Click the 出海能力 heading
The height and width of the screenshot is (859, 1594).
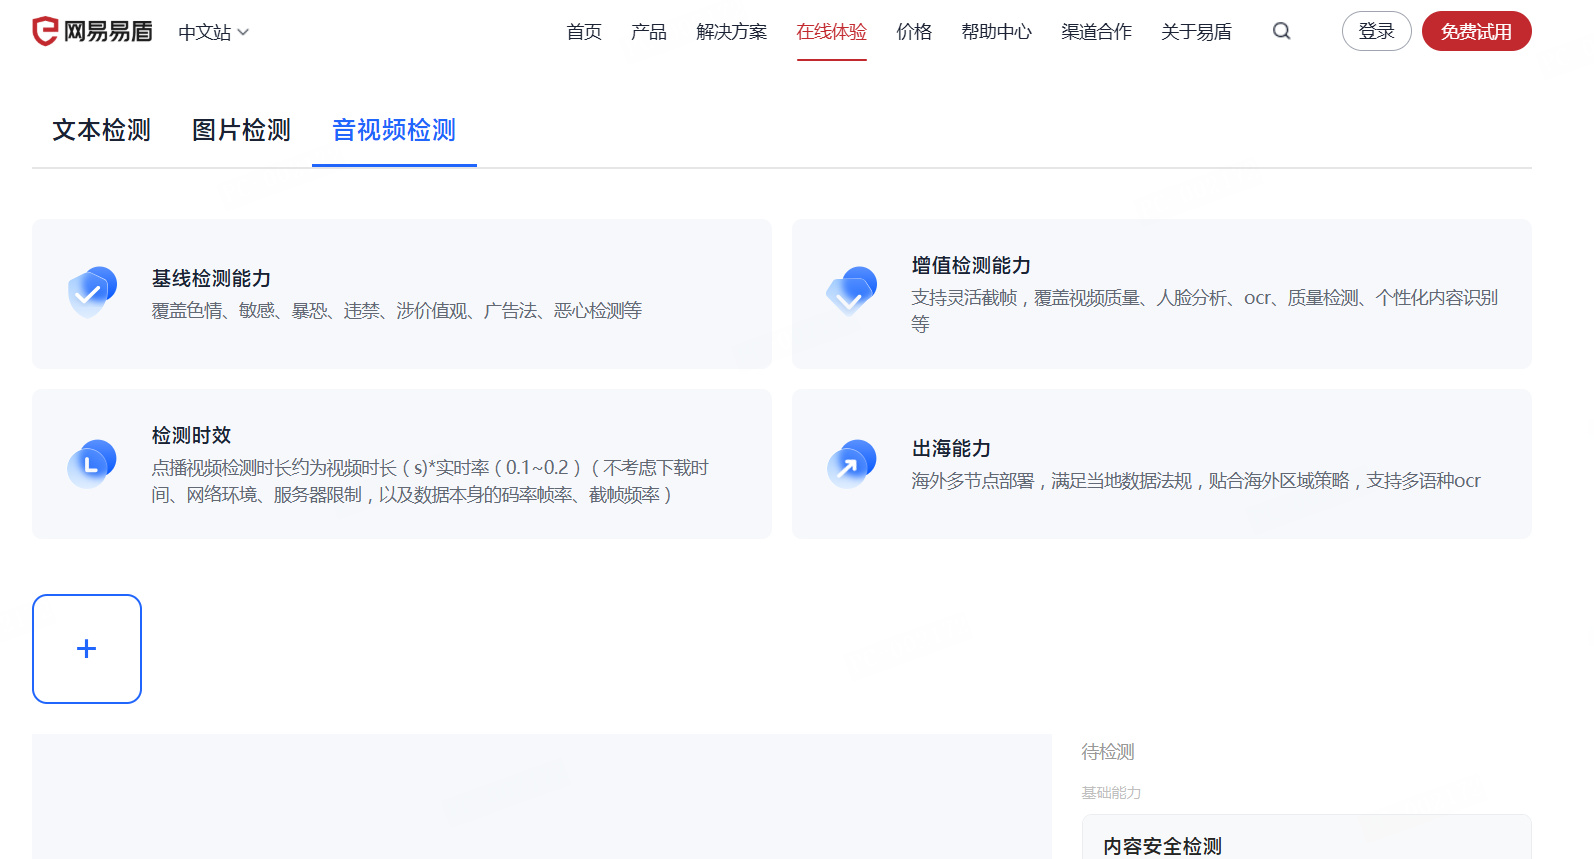pyautogui.click(x=951, y=448)
